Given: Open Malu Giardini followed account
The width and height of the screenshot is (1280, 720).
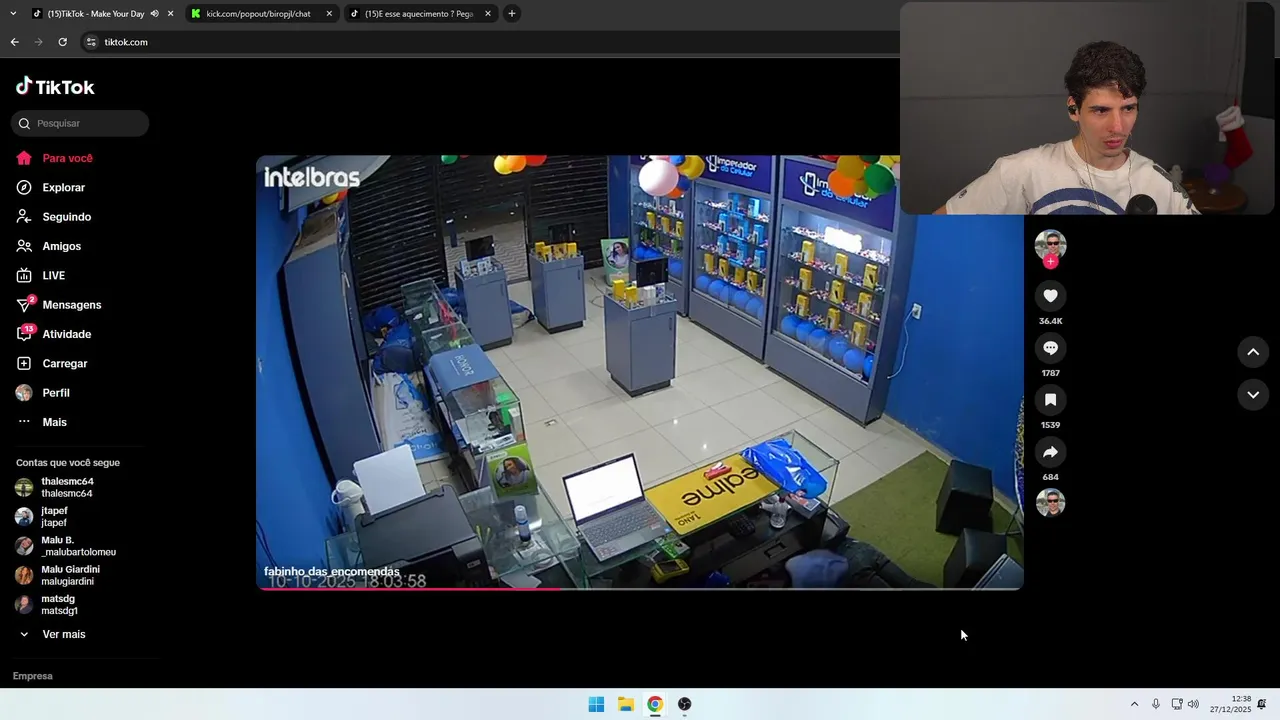Looking at the screenshot, I should (58, 575).
